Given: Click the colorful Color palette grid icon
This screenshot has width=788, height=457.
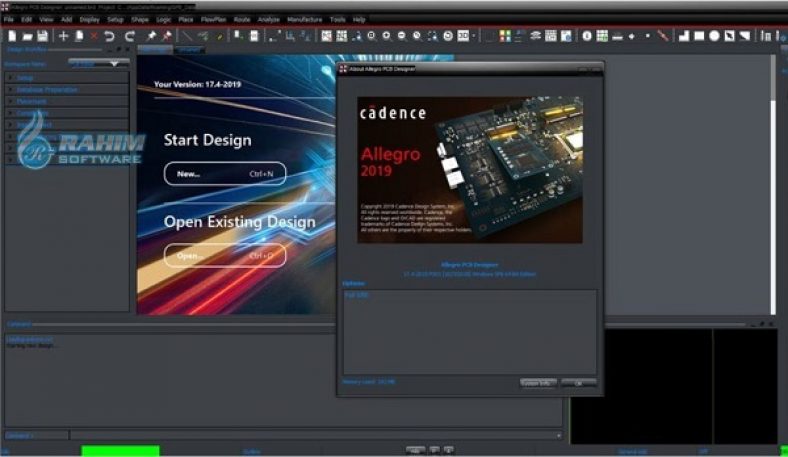Looking at the screenshot, I should click(x=504, y=36).
